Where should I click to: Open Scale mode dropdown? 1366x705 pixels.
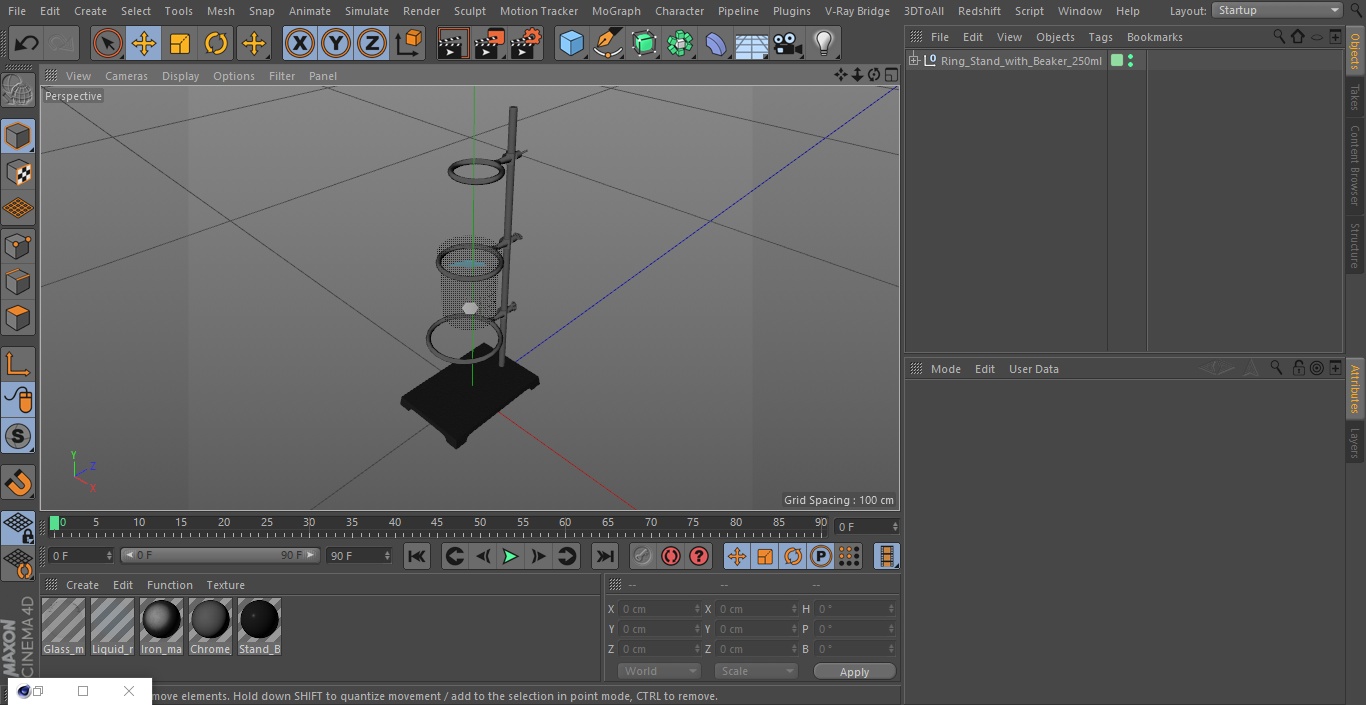[x=756, y=671]
